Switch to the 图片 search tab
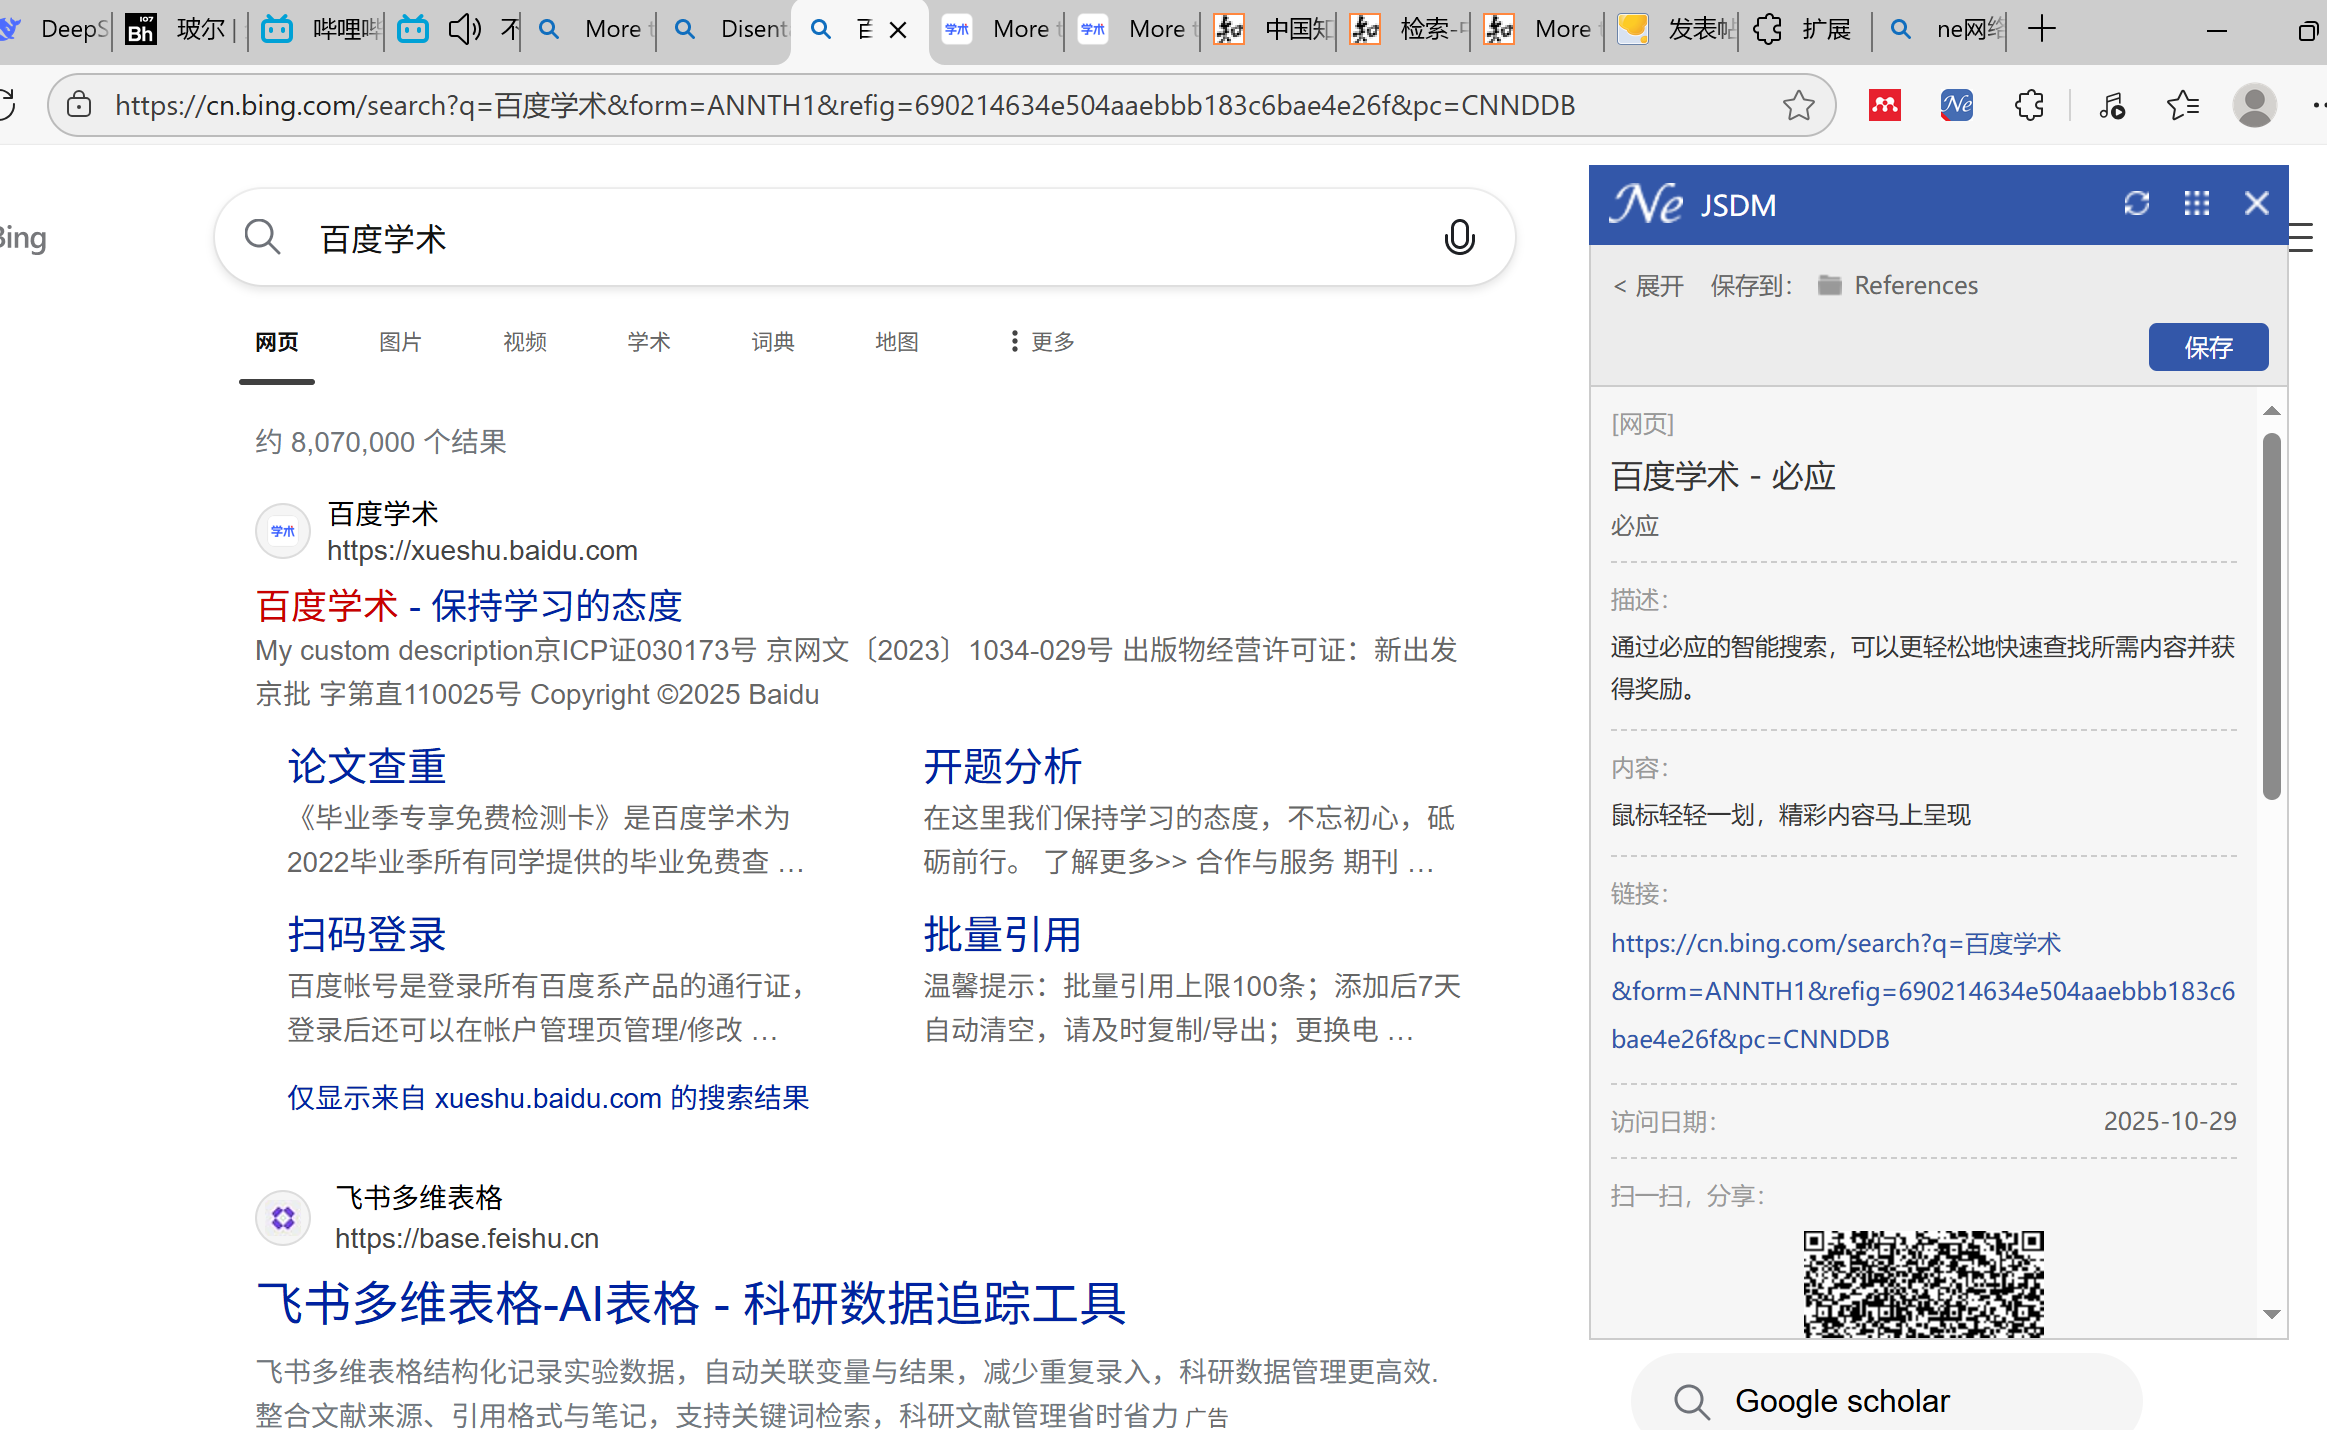2327x1430 pixels. click(400, 342)
